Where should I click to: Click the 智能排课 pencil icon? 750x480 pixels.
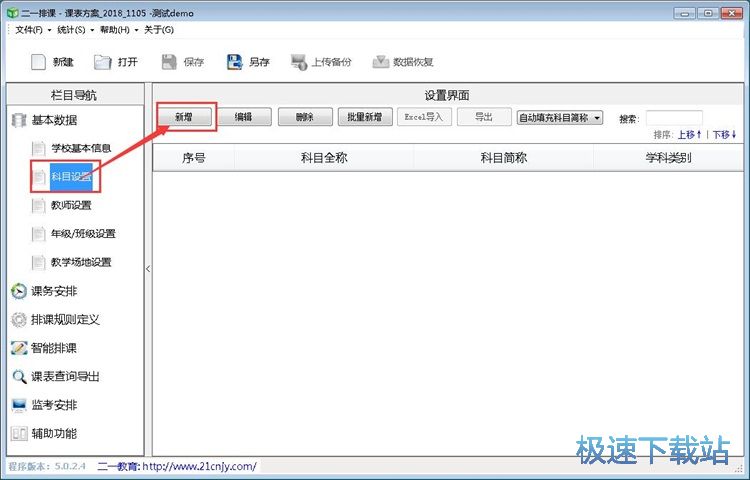[19, 348]
